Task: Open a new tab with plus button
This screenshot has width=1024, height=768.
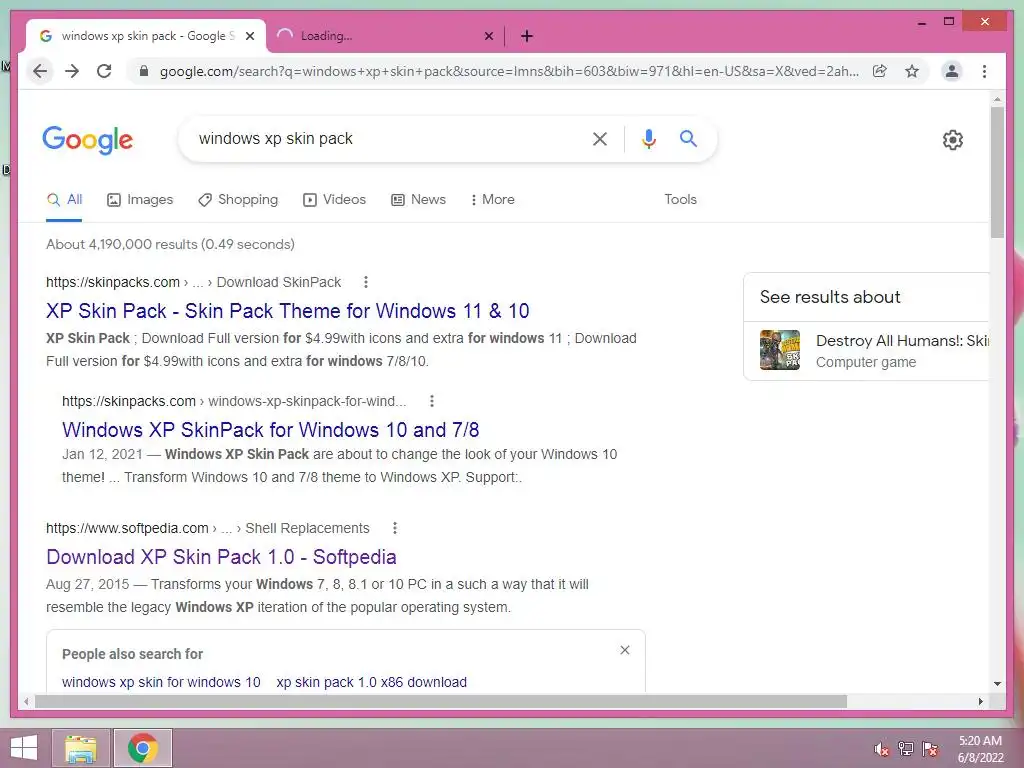Action: (527, 36)
